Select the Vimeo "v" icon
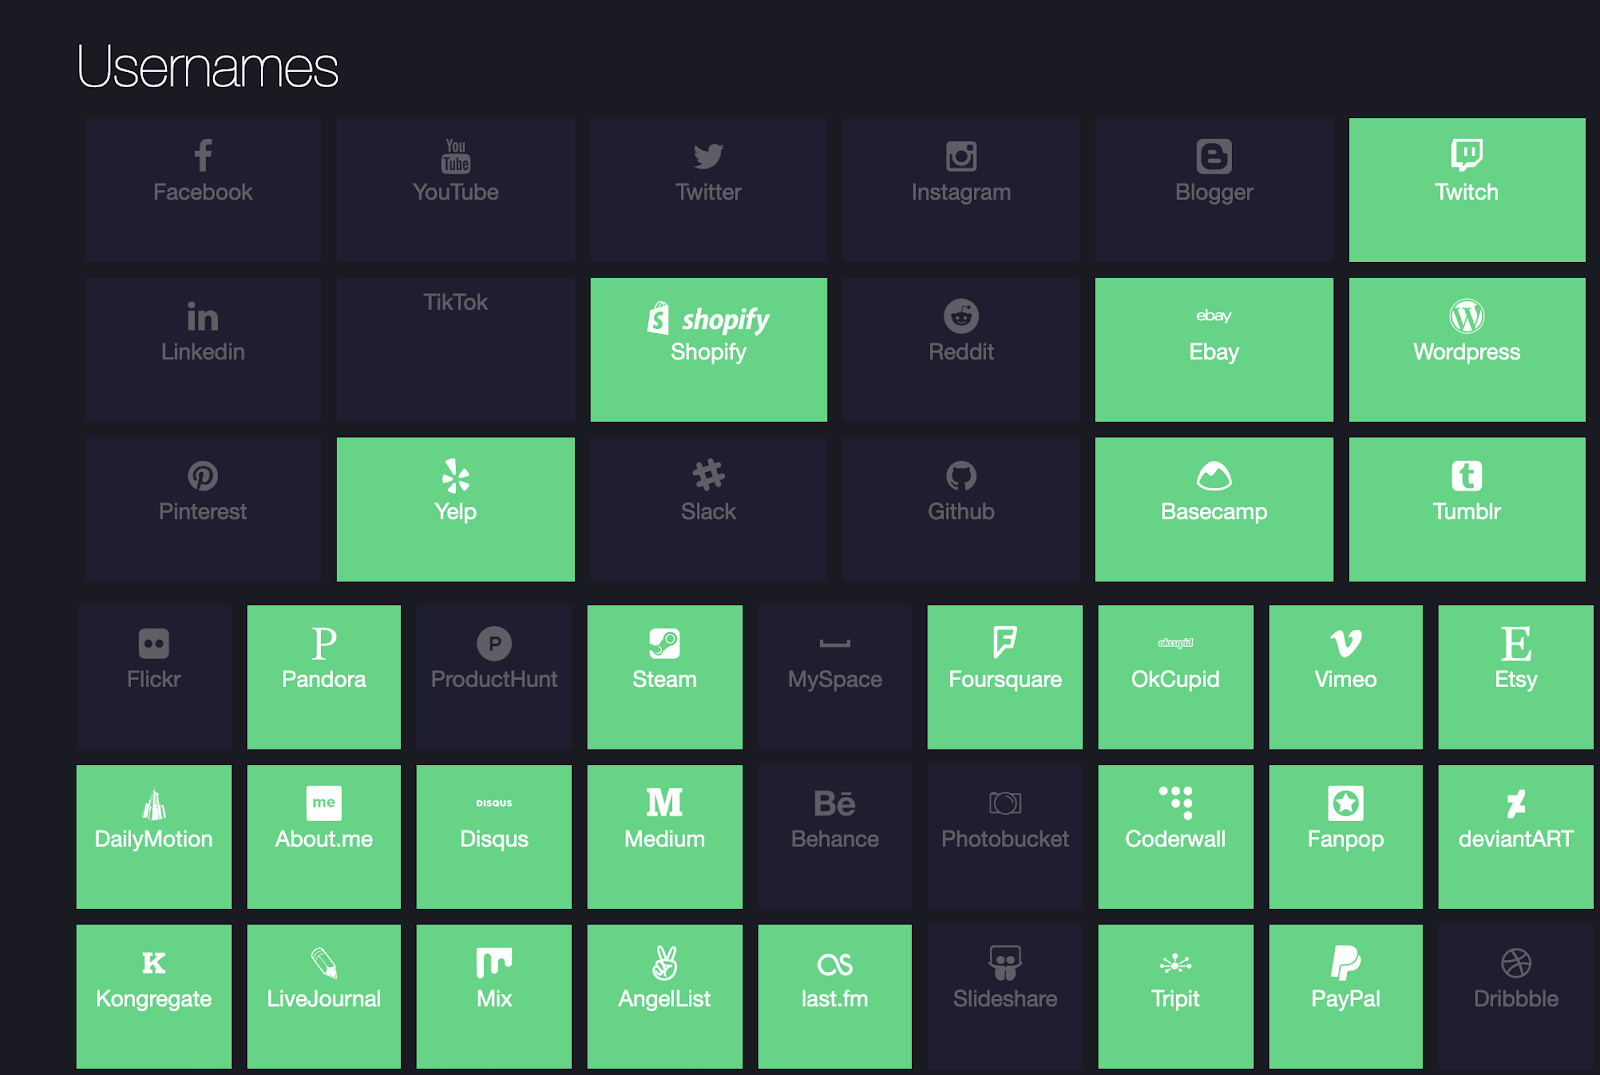 pos(1346,644)
